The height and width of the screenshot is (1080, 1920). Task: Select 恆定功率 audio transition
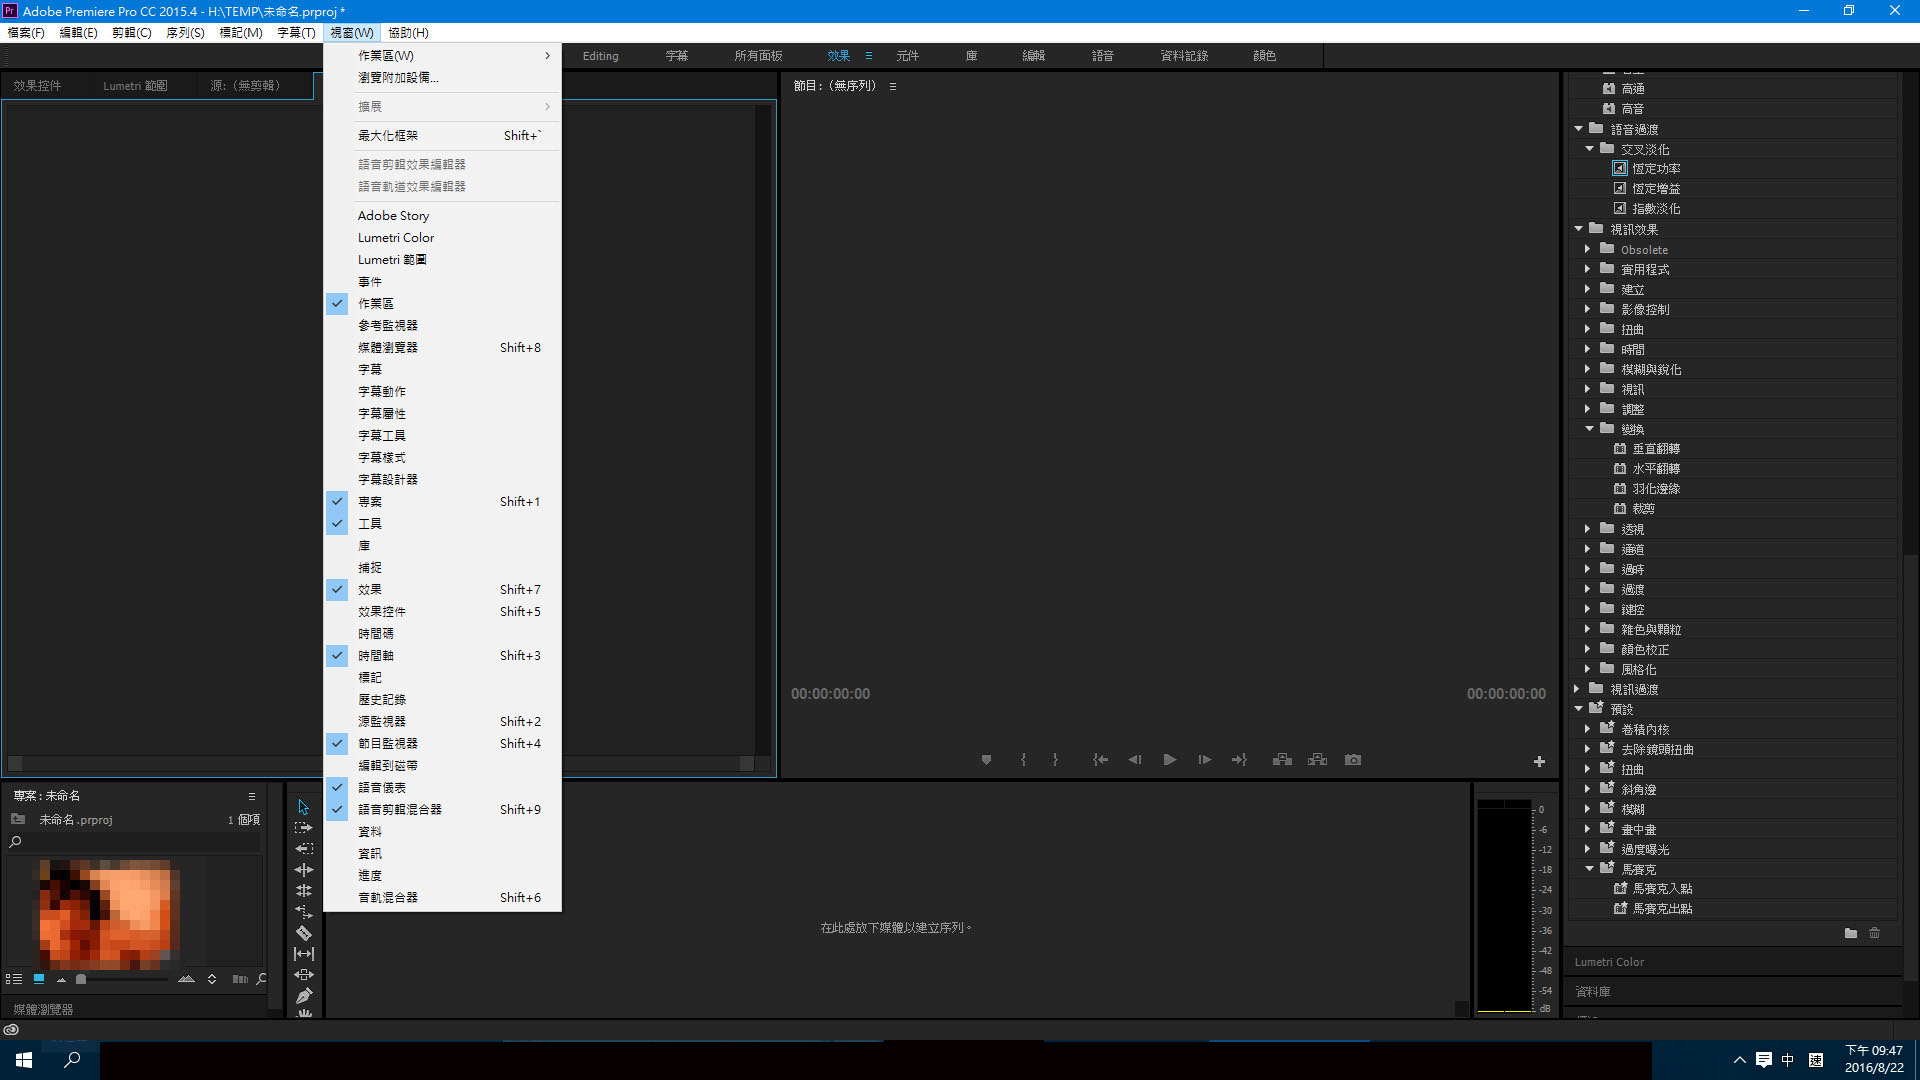point(1656,169)
